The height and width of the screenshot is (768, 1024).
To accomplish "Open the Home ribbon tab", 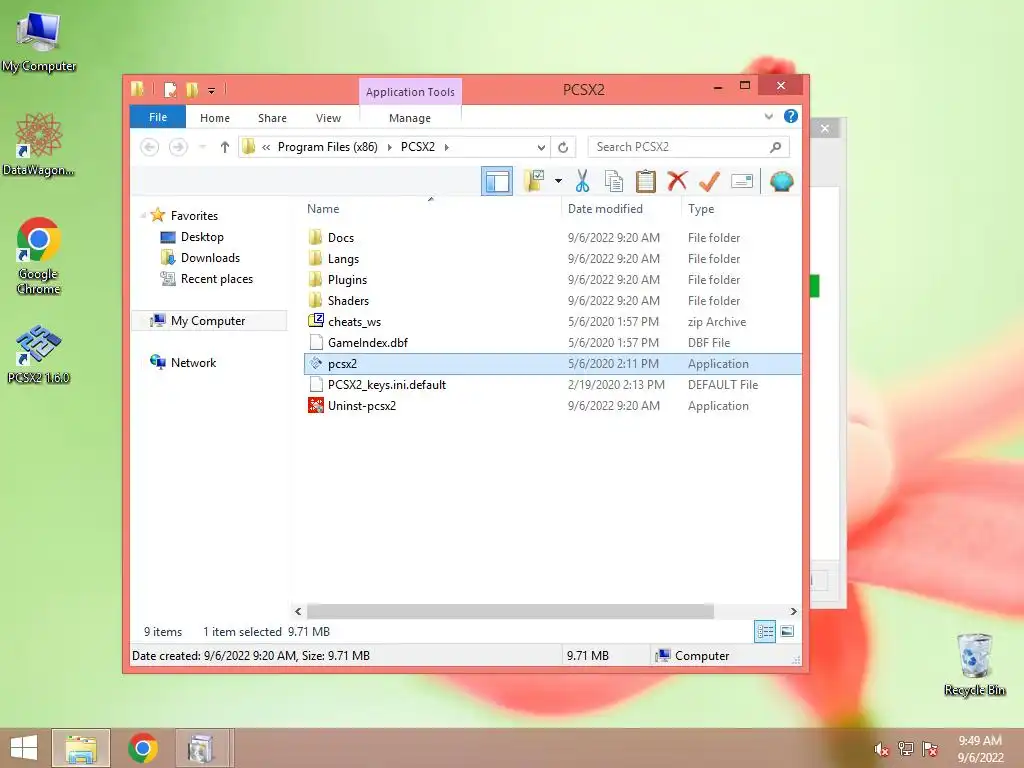I will coord(215,118).
